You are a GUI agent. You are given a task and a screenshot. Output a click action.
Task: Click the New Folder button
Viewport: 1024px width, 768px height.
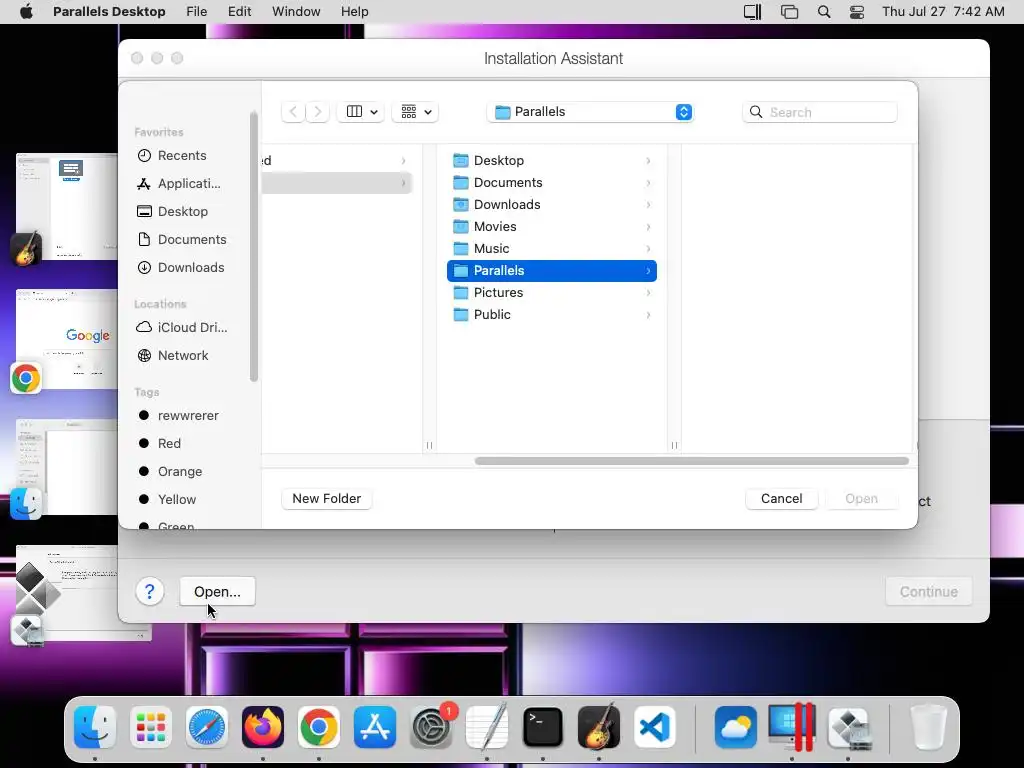[327, 499]
